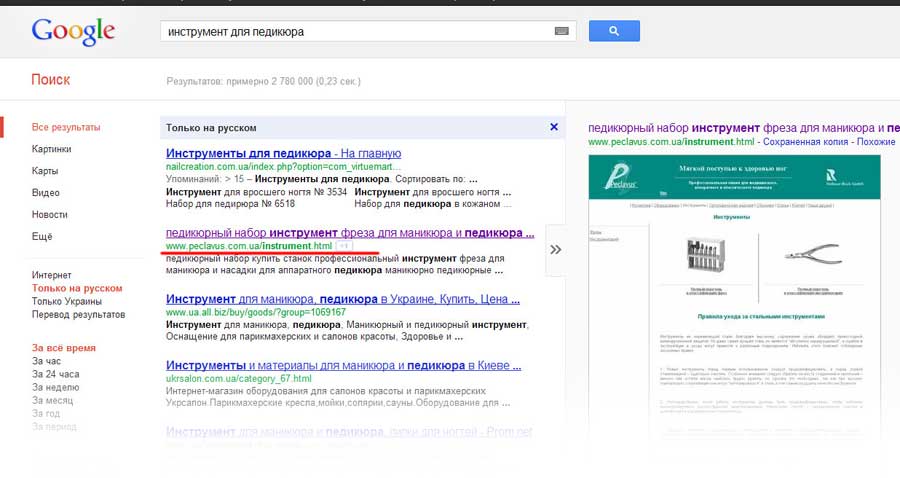
Task: Close the 'Только на русском' filter bar
Action: pos(554,127)
